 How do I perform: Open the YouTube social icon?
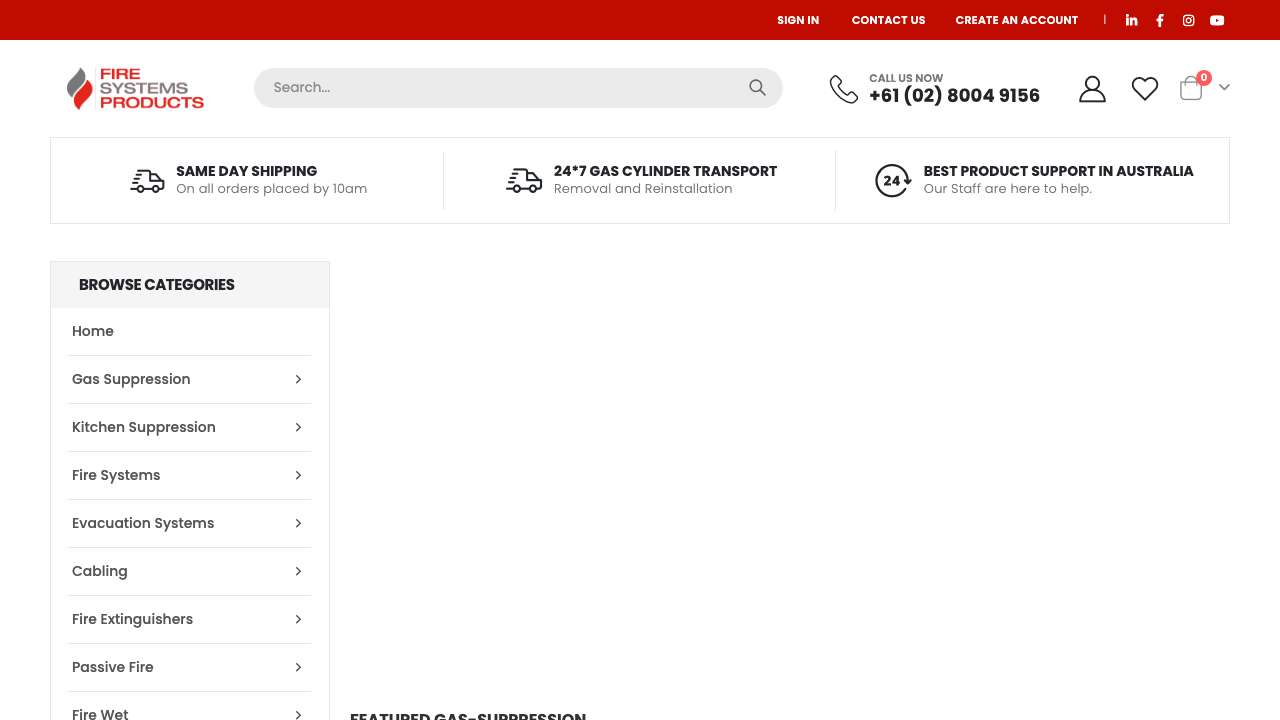pos(1217,20)
